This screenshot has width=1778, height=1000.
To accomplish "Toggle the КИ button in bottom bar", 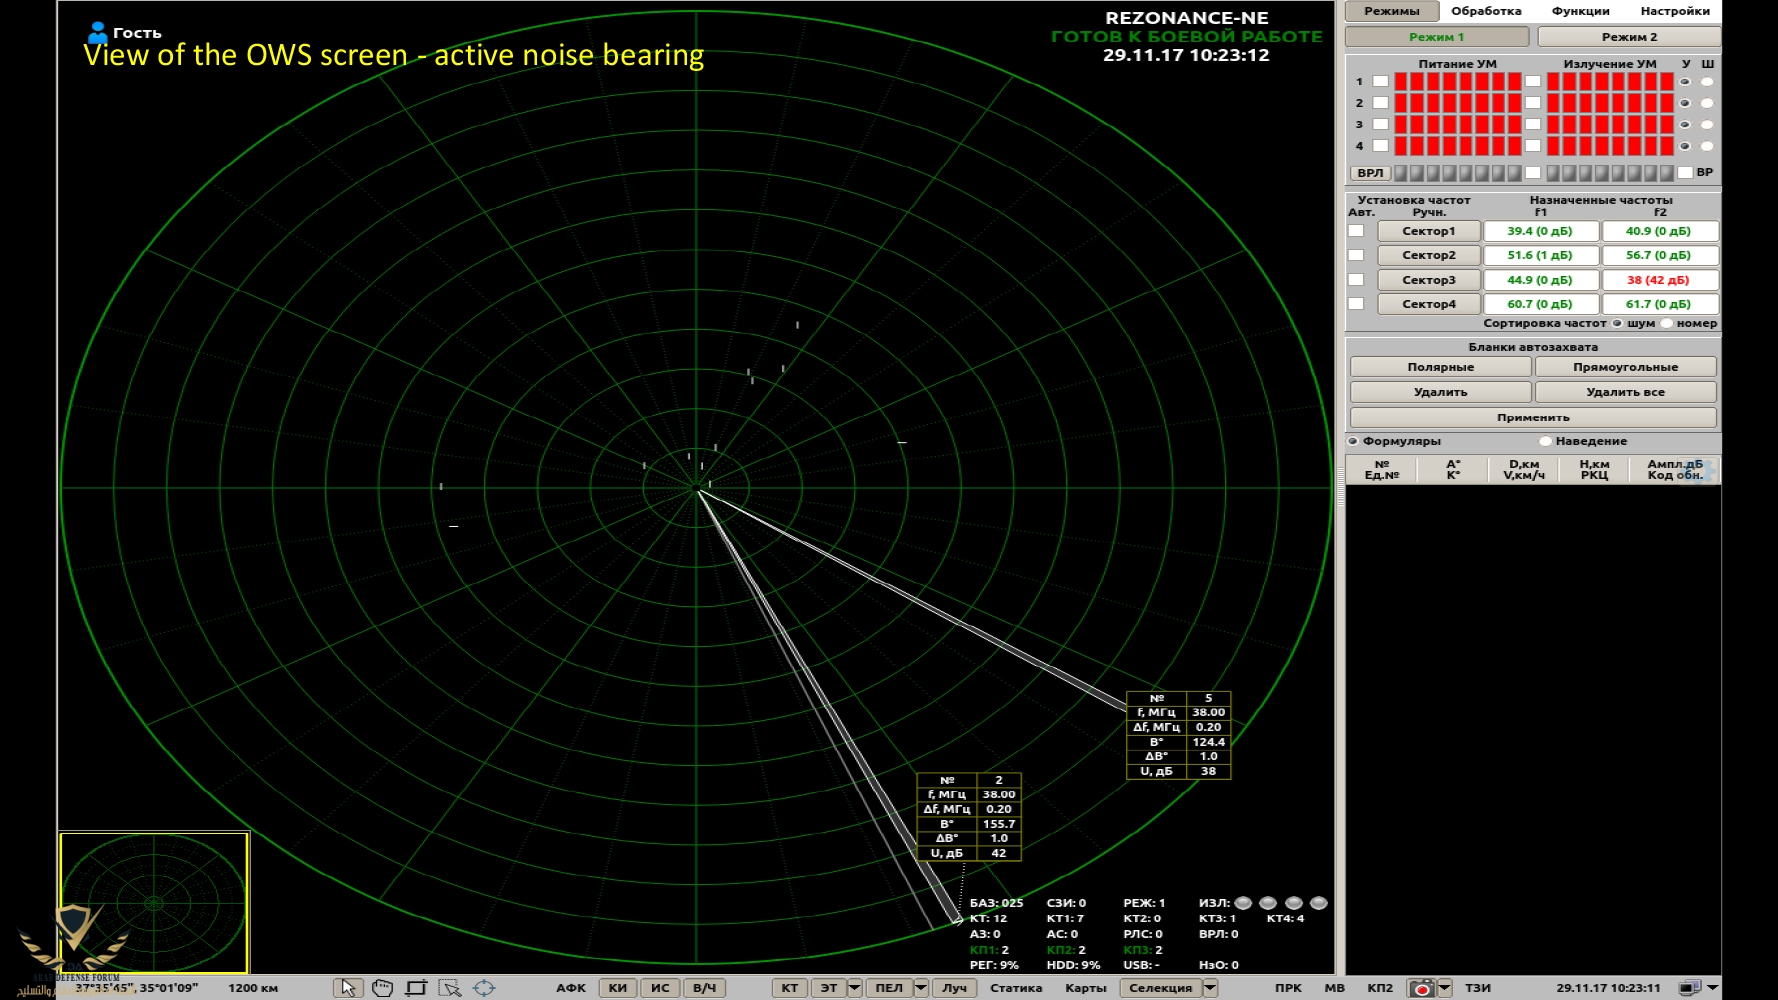I will (x=618, y=988).
